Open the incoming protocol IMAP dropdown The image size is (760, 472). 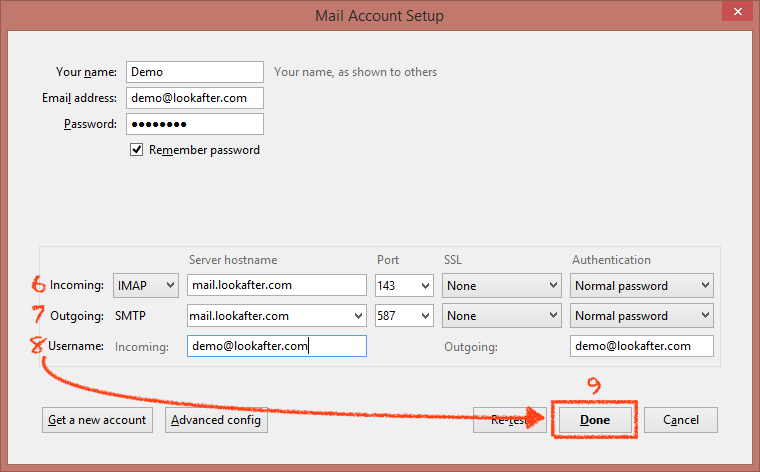[x=146, y=286]
